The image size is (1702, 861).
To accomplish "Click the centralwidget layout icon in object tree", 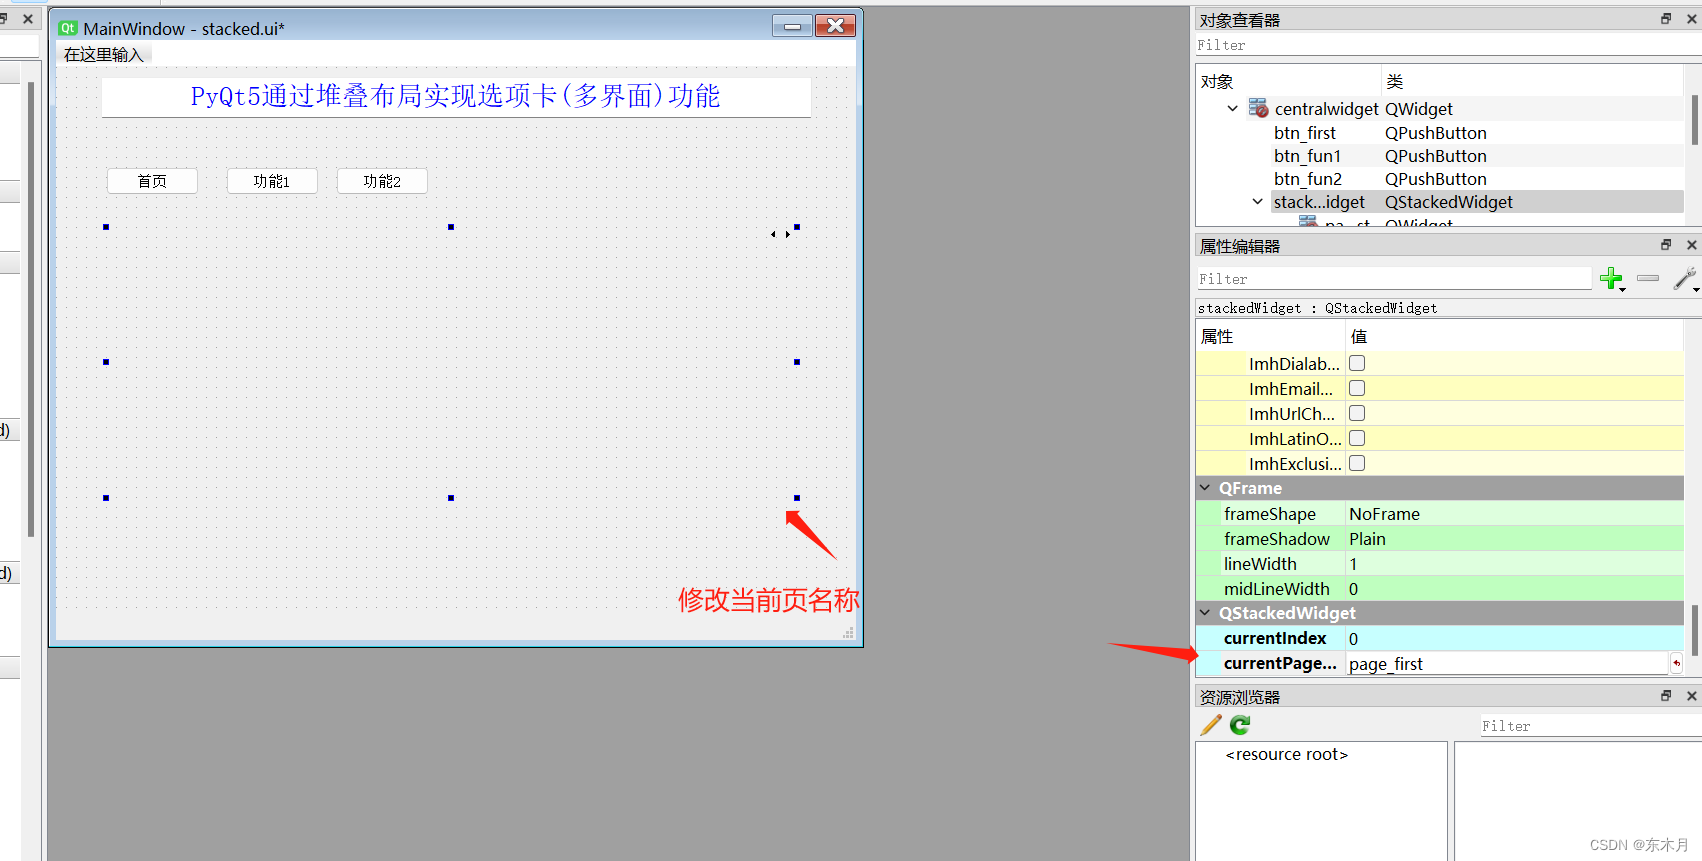I will click(x=1258, y=108).
